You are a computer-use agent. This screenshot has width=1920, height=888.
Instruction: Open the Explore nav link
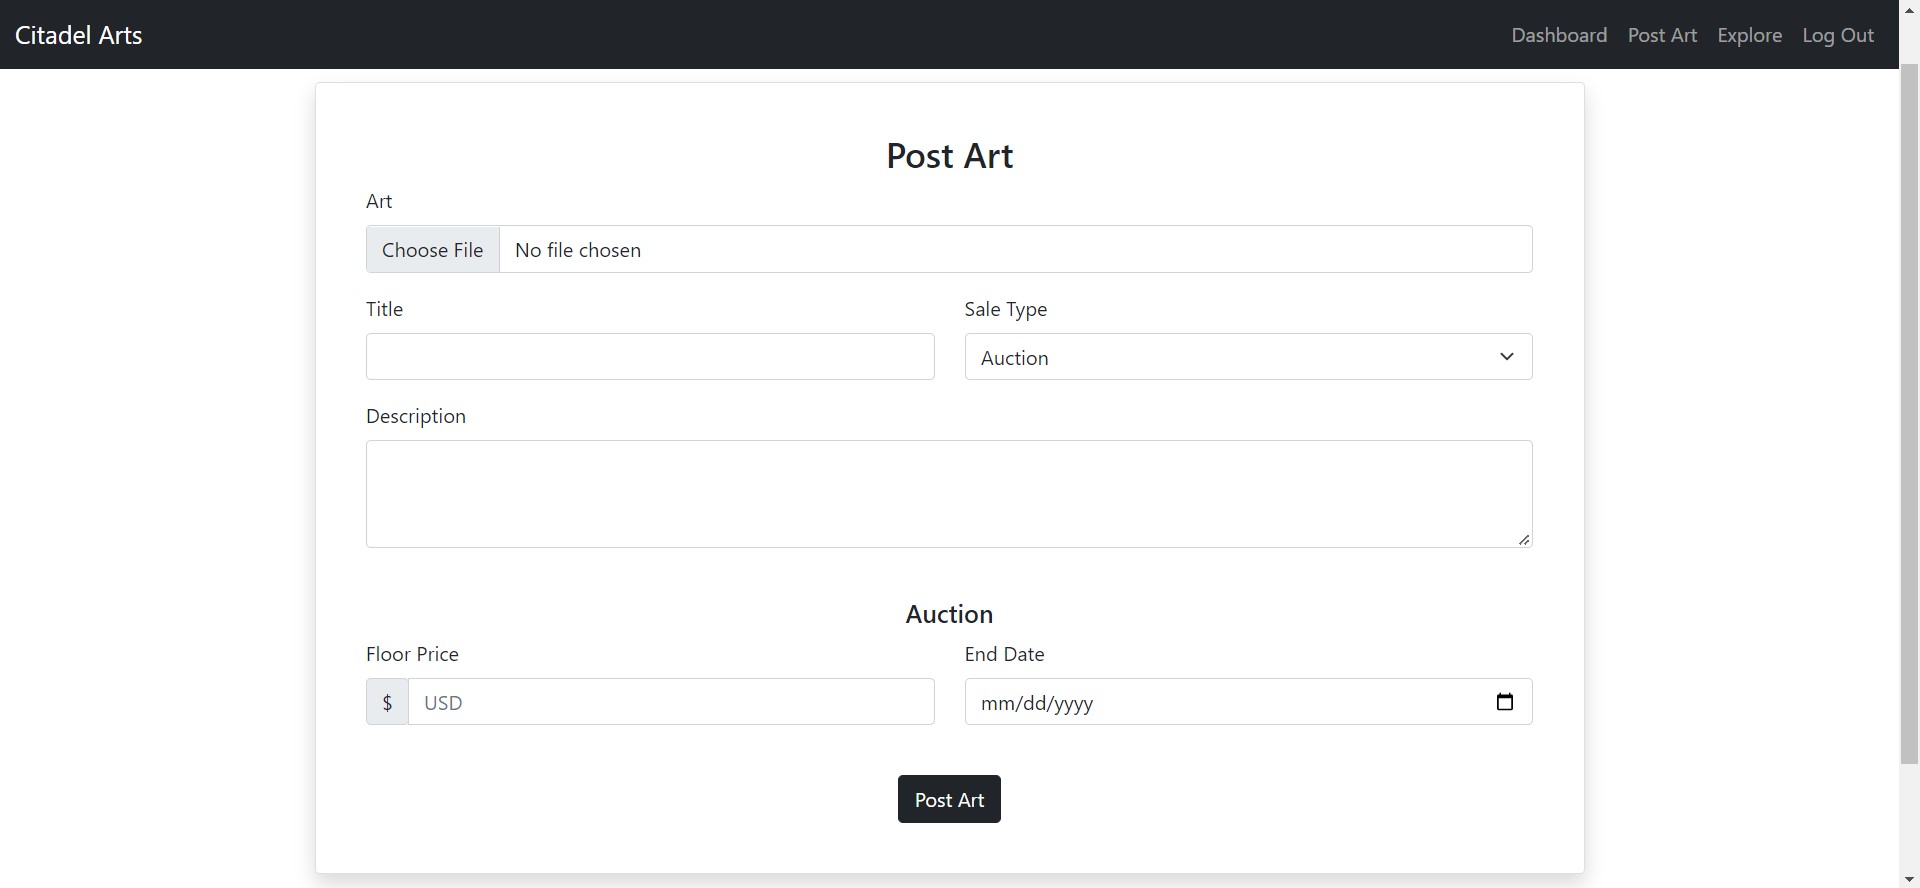click(x=1749, y=35)
